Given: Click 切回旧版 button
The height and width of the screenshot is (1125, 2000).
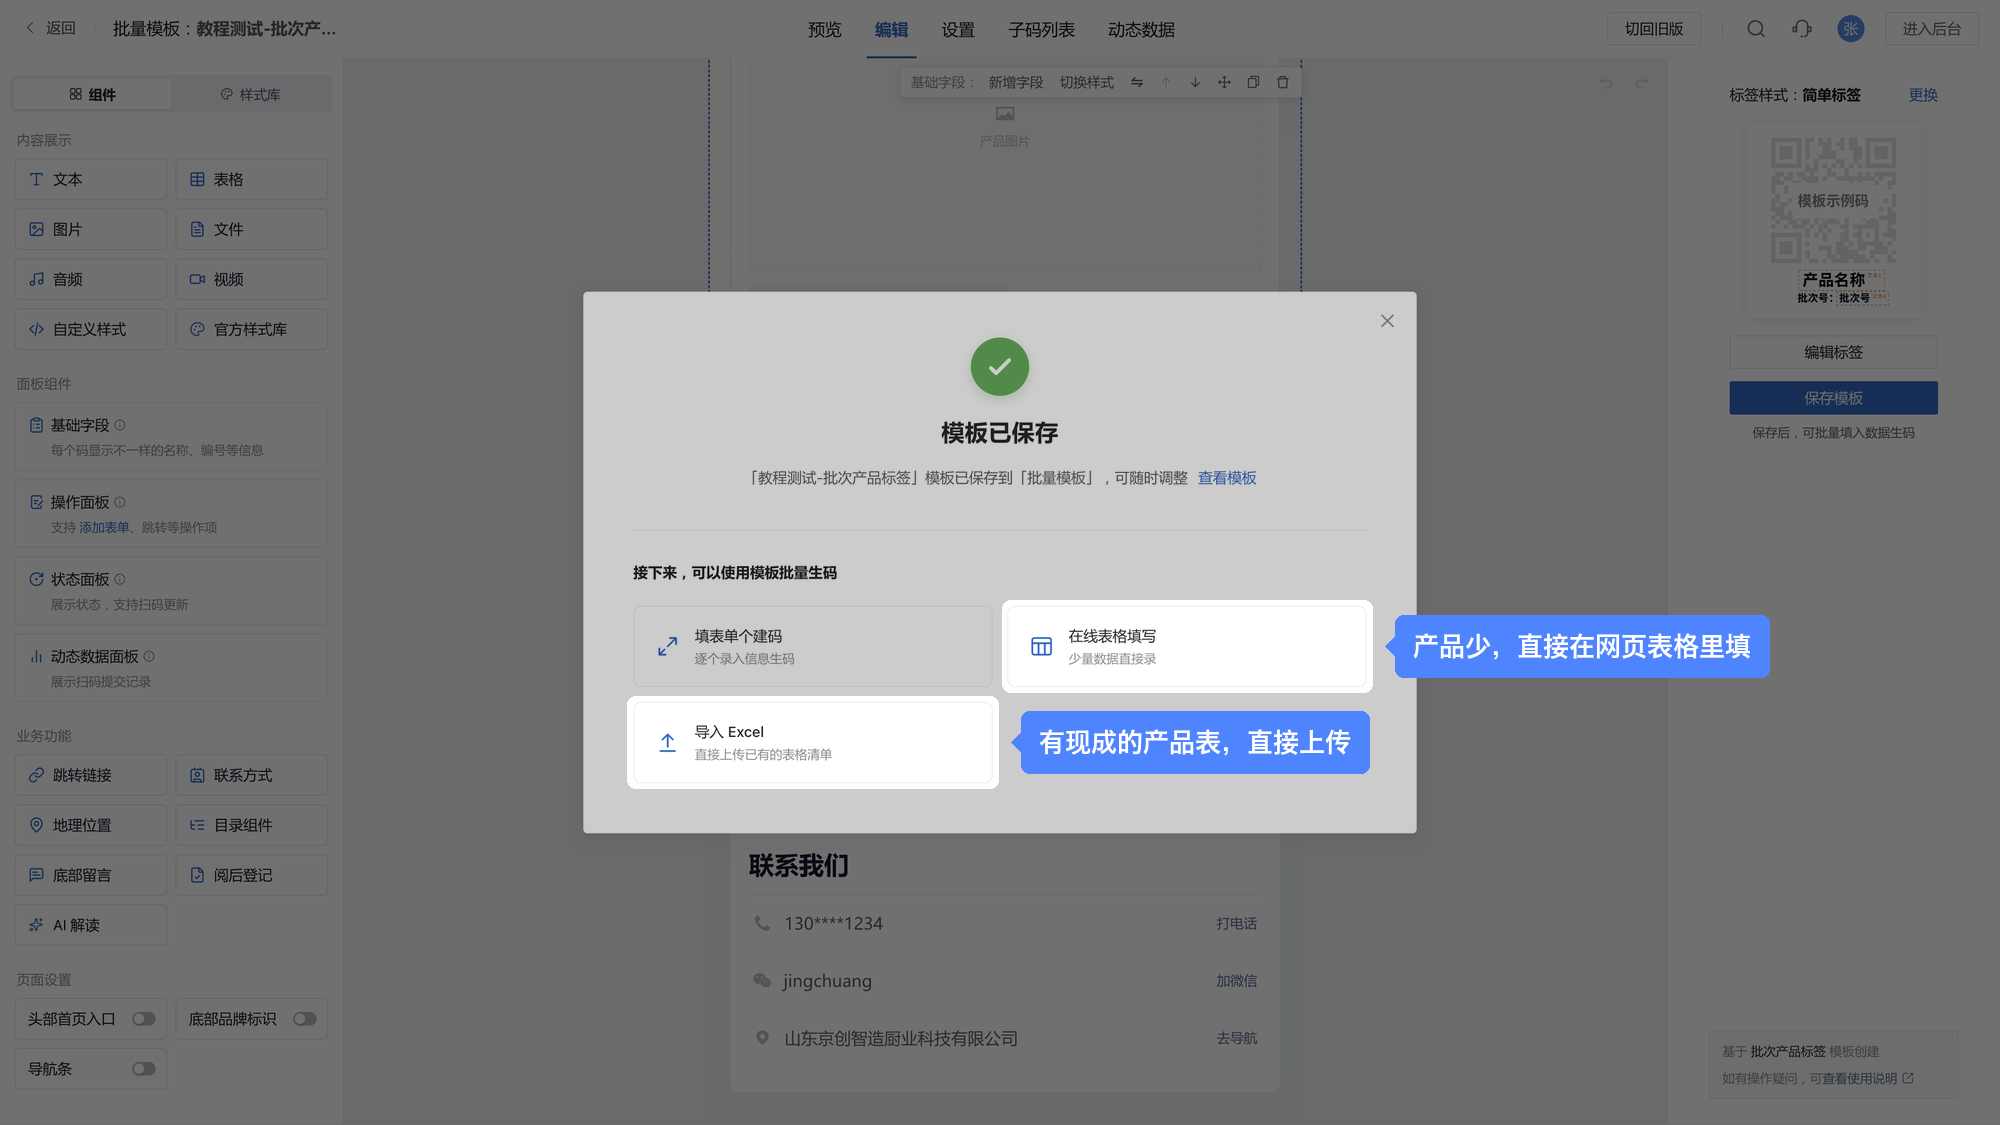Looking at the screenshot, I should pyautogui.click(x=1654, y=28).
